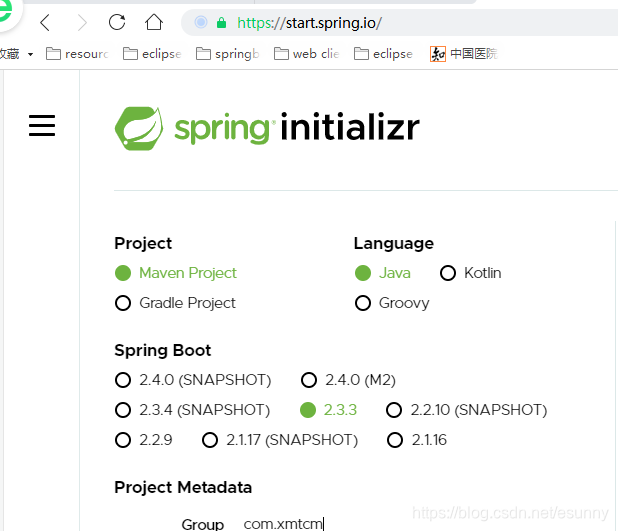Image resolution: width=618 pixels, height=531 pixels.
Task: Click the Spring leaf logo
Action: 139,129
